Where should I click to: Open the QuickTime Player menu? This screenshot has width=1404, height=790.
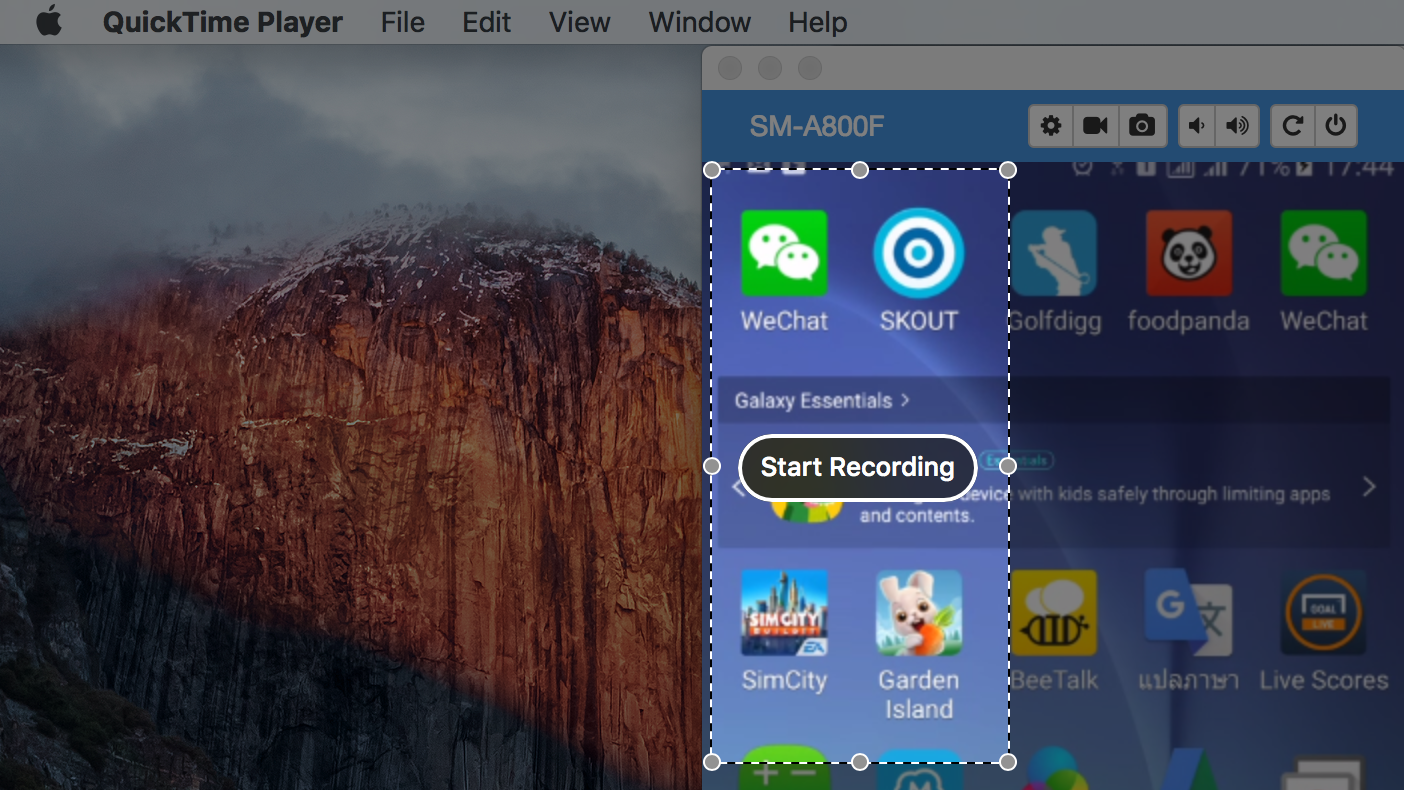point(223,22)
